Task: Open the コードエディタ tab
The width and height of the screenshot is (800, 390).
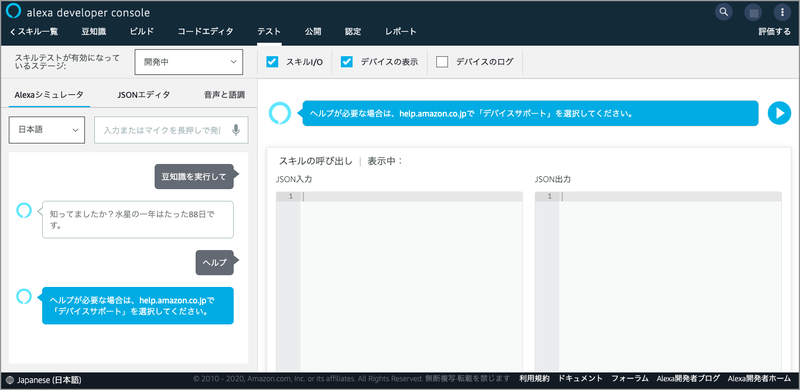Action: (x=206, y=32)
